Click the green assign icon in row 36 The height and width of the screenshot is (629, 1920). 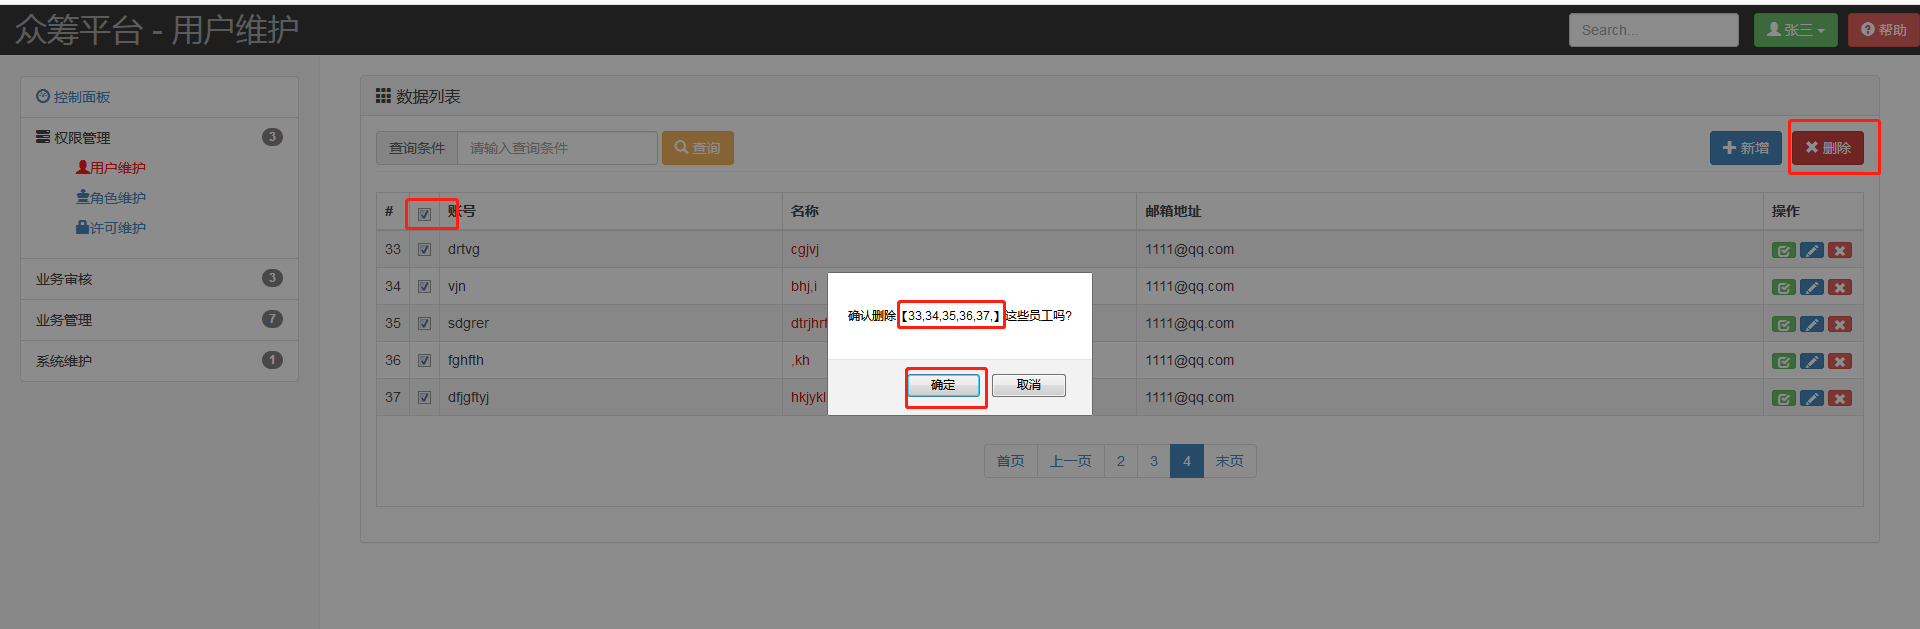click(1783, 361)
